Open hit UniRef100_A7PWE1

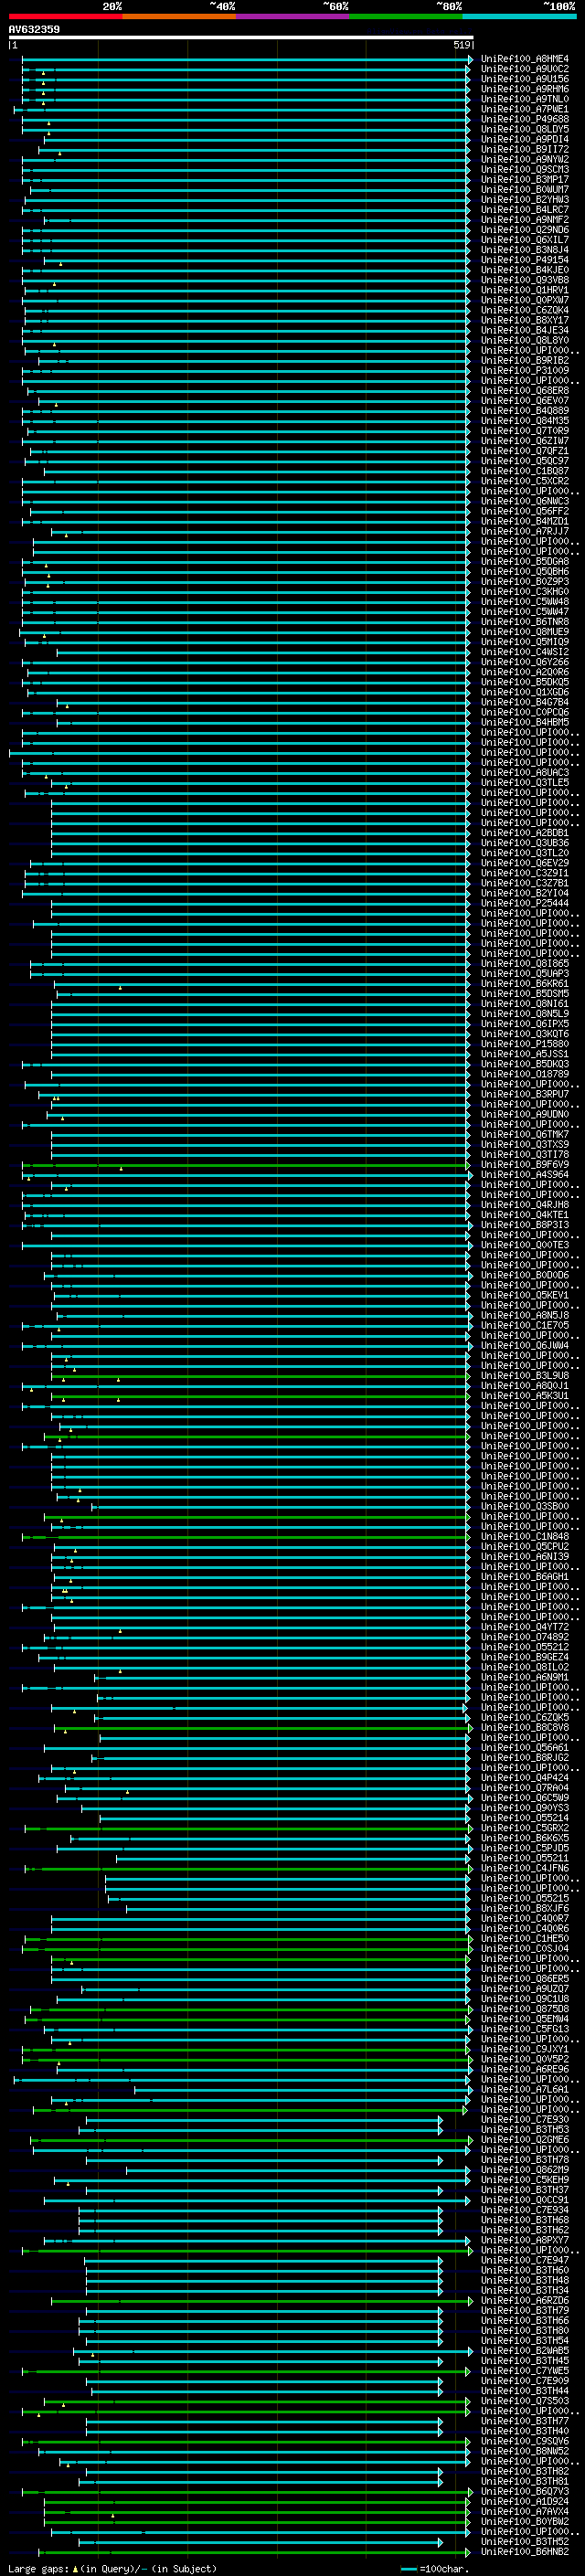[x=525, y=109]
